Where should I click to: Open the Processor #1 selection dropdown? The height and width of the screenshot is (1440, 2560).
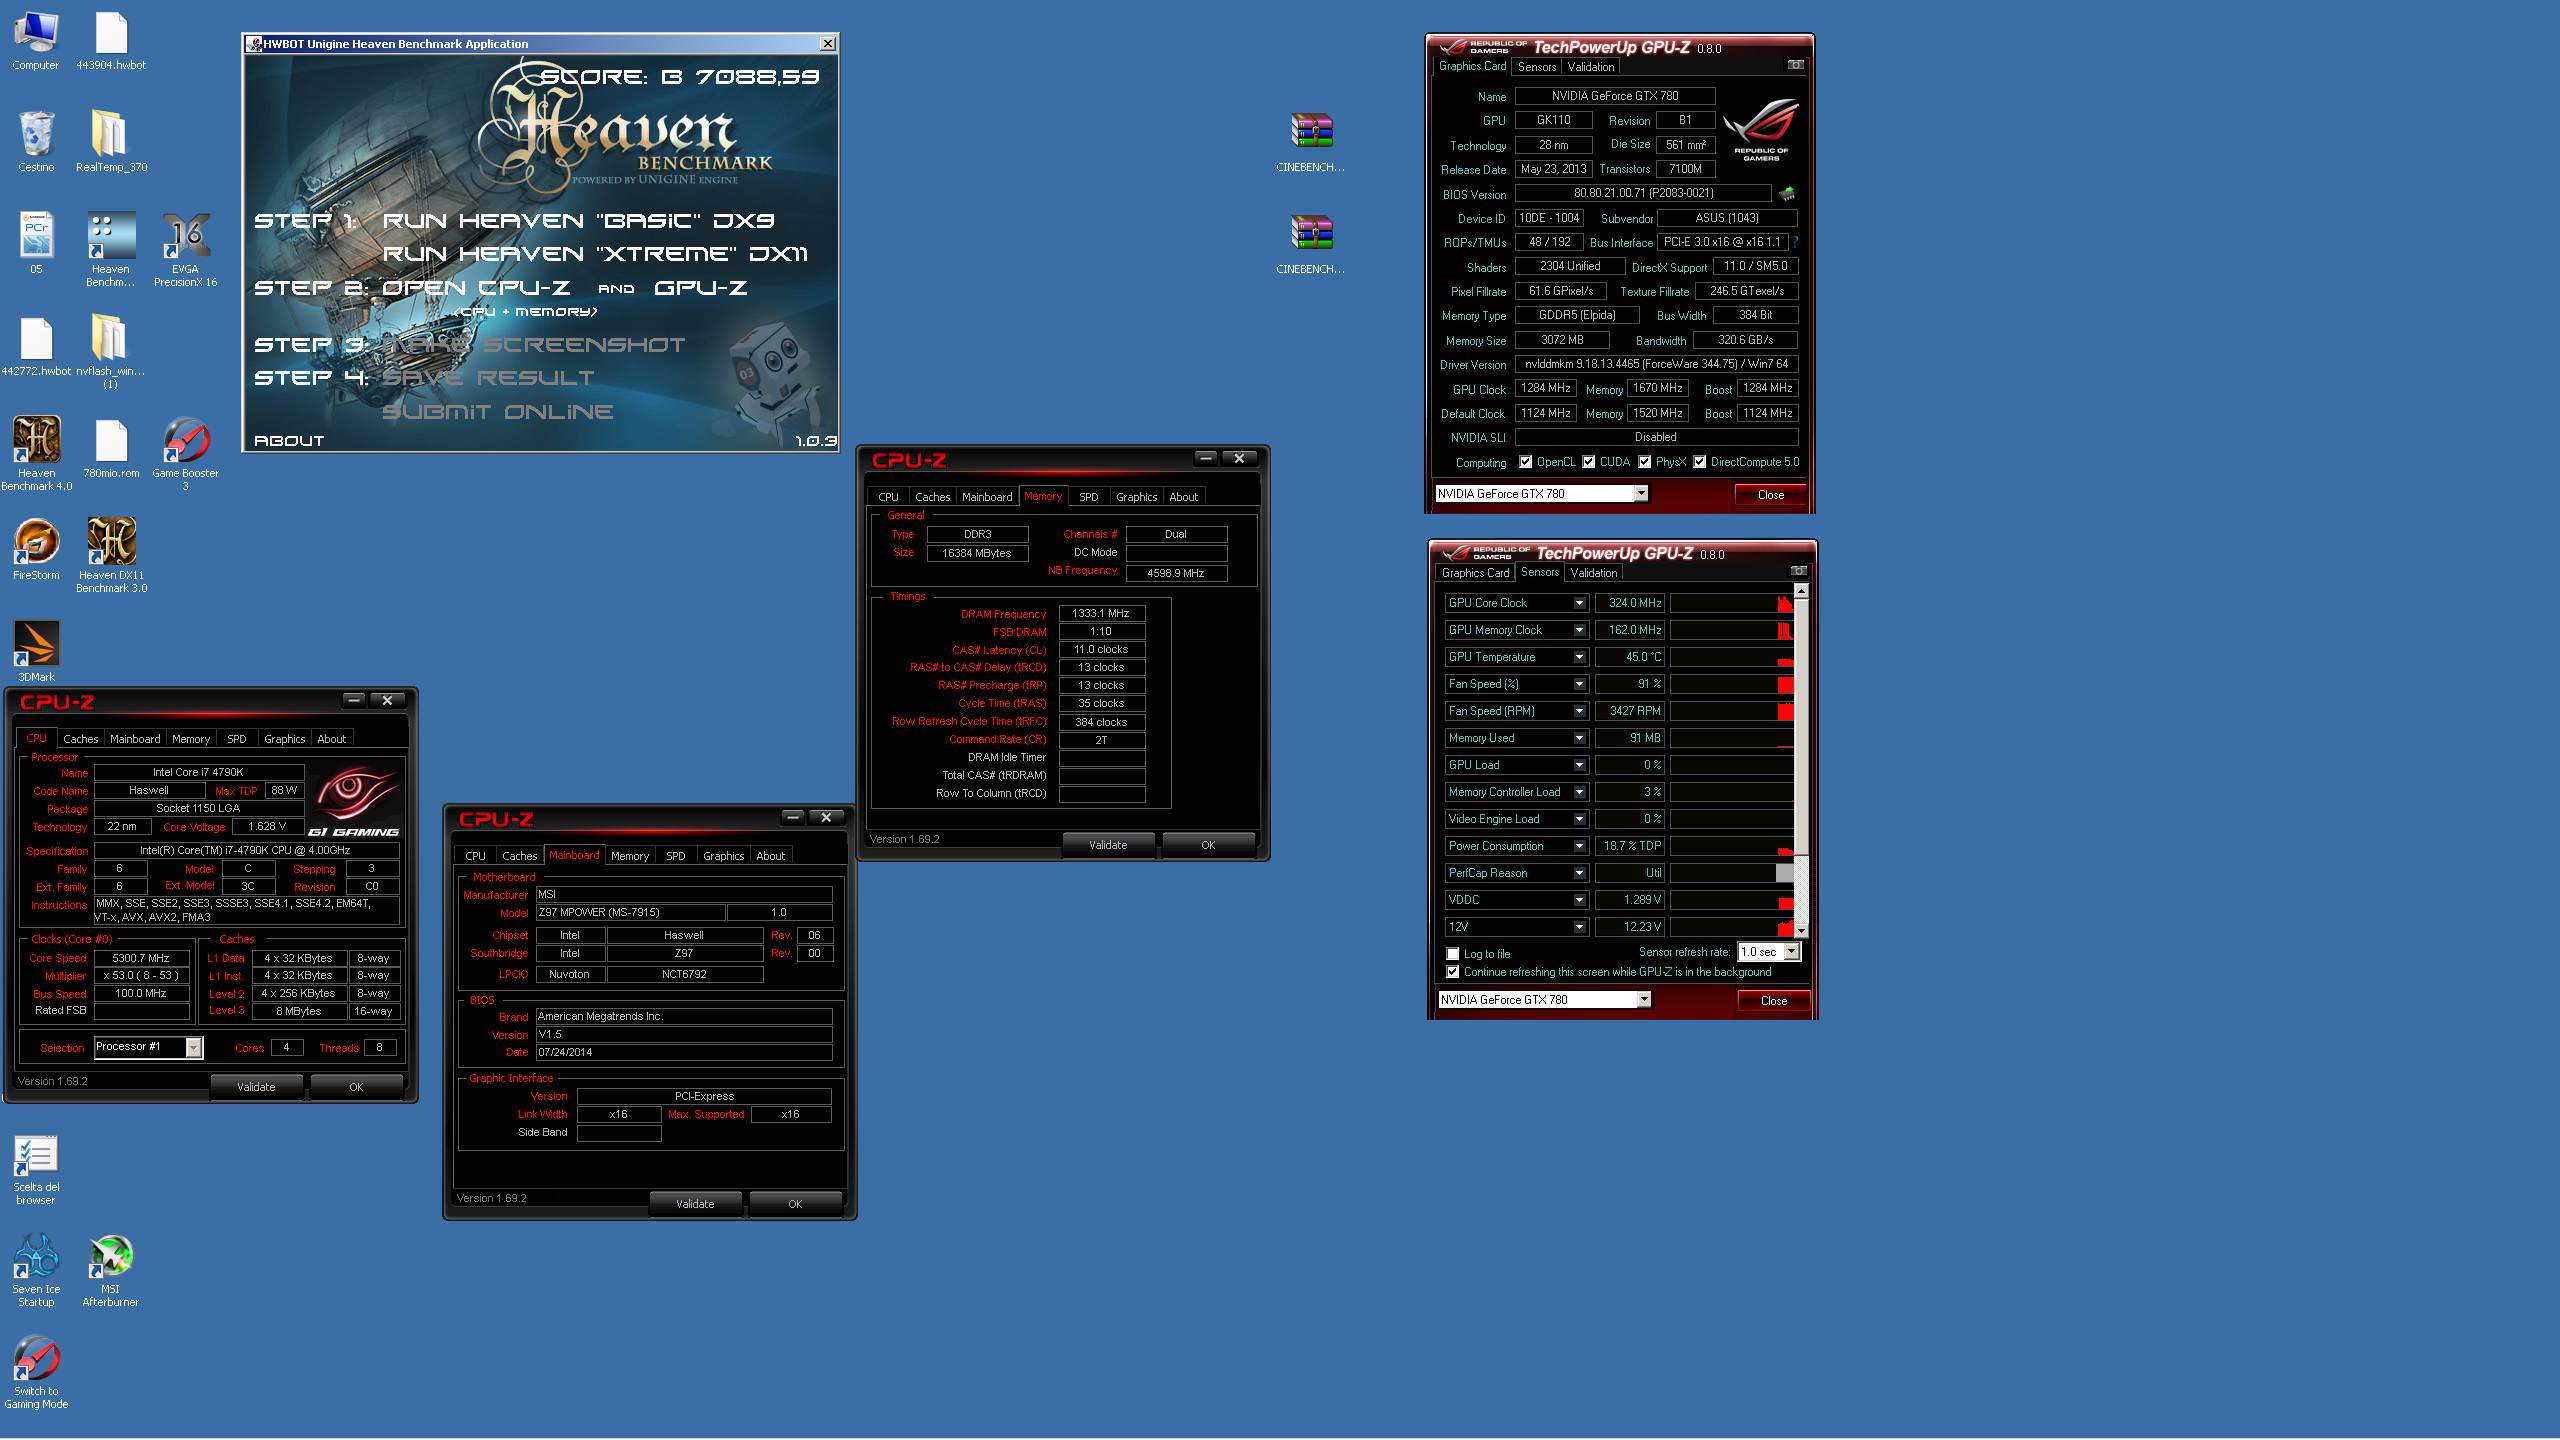tap(194, 1047)
